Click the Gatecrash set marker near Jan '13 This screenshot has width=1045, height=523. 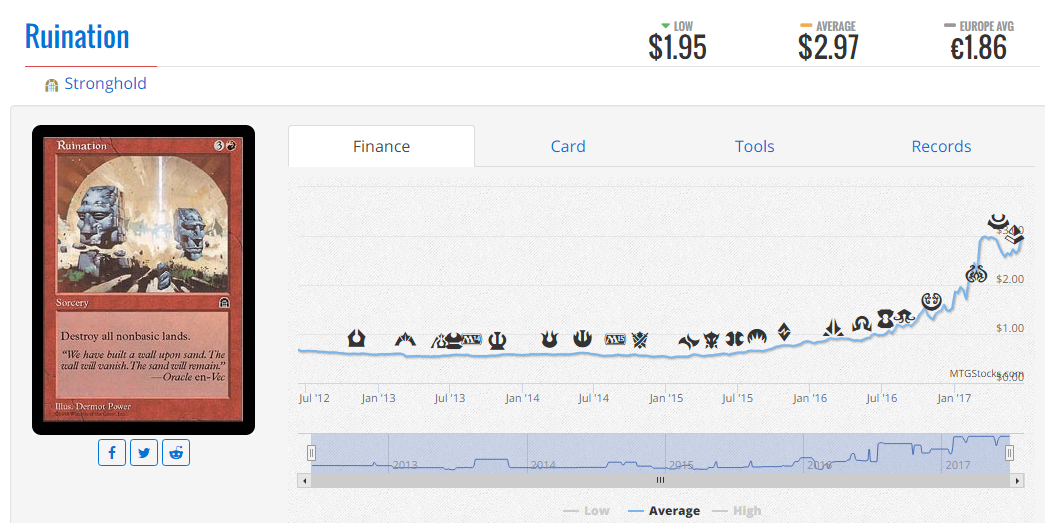[x=405, y=340]
